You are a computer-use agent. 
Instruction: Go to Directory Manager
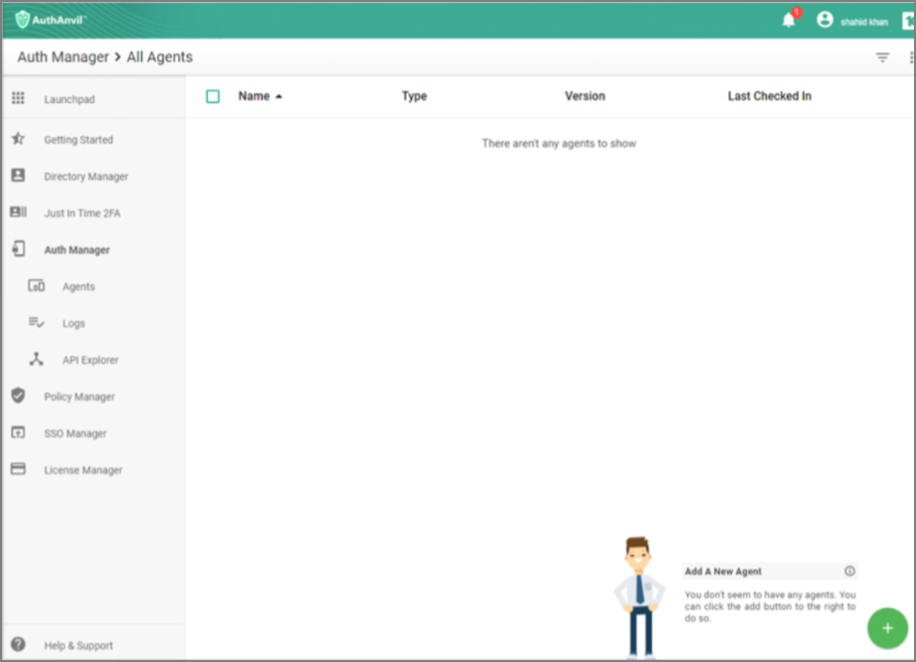click(86, 176)
